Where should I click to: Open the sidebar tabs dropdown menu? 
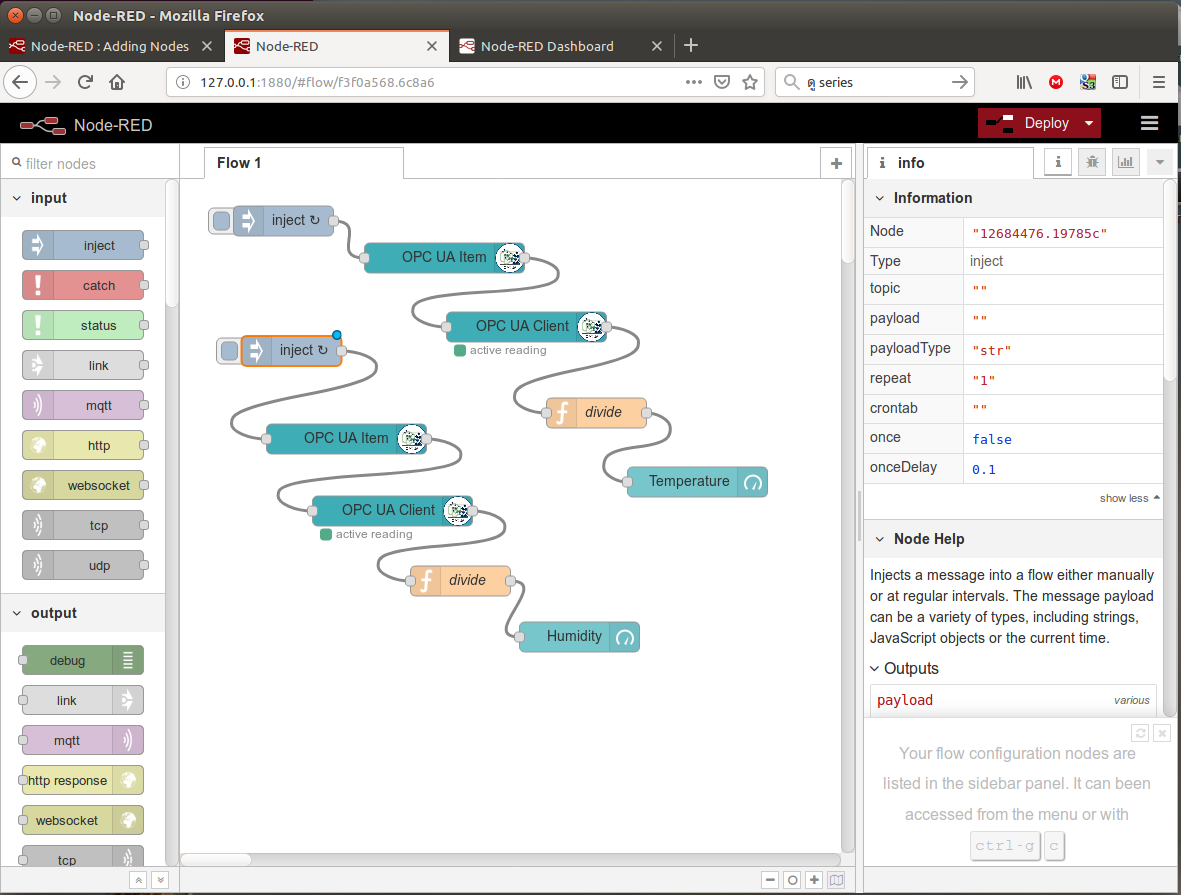click(1160, 162)
